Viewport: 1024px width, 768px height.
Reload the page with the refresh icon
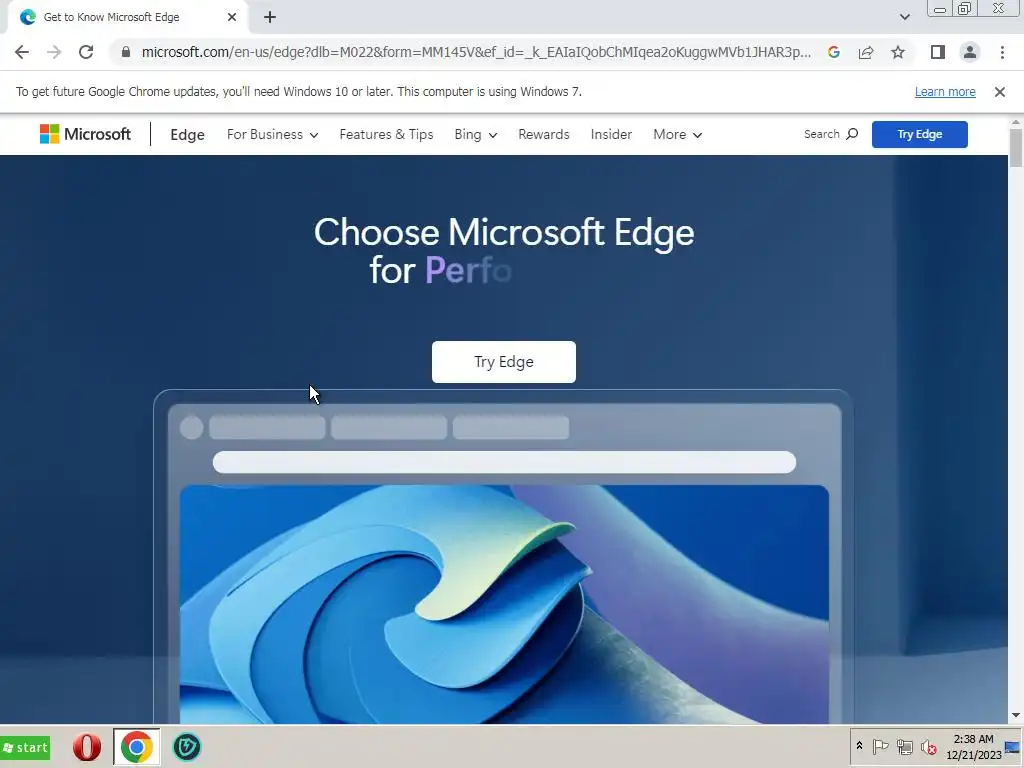tap(86, 52)
